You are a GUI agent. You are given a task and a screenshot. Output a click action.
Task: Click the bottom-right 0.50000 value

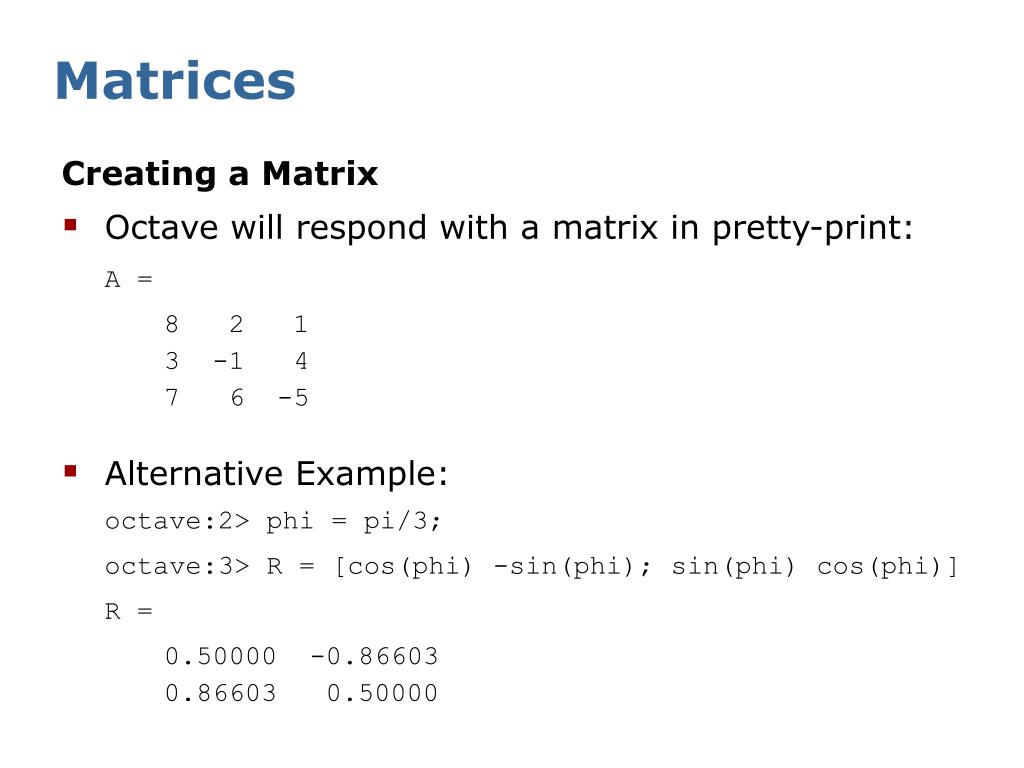pyautogui.click(x=382, y=693)
